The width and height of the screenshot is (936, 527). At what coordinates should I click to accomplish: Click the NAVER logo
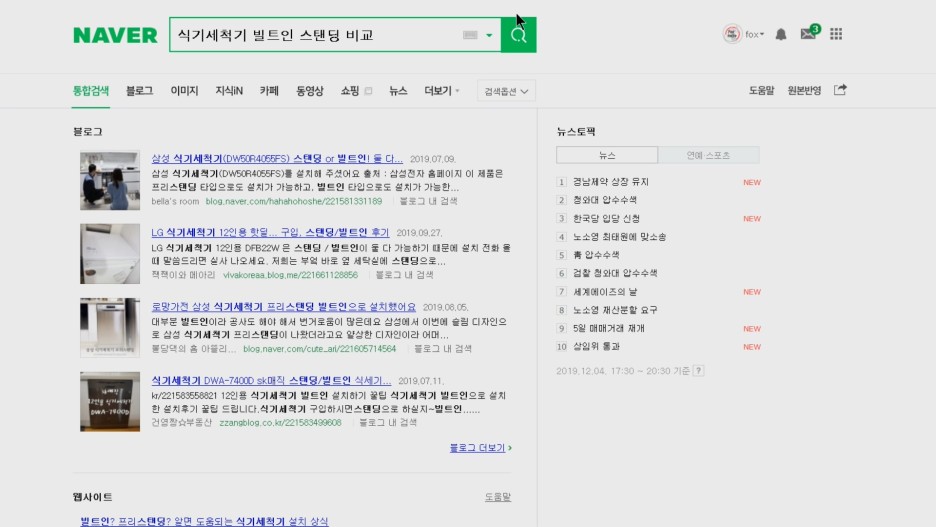point(115,35)
